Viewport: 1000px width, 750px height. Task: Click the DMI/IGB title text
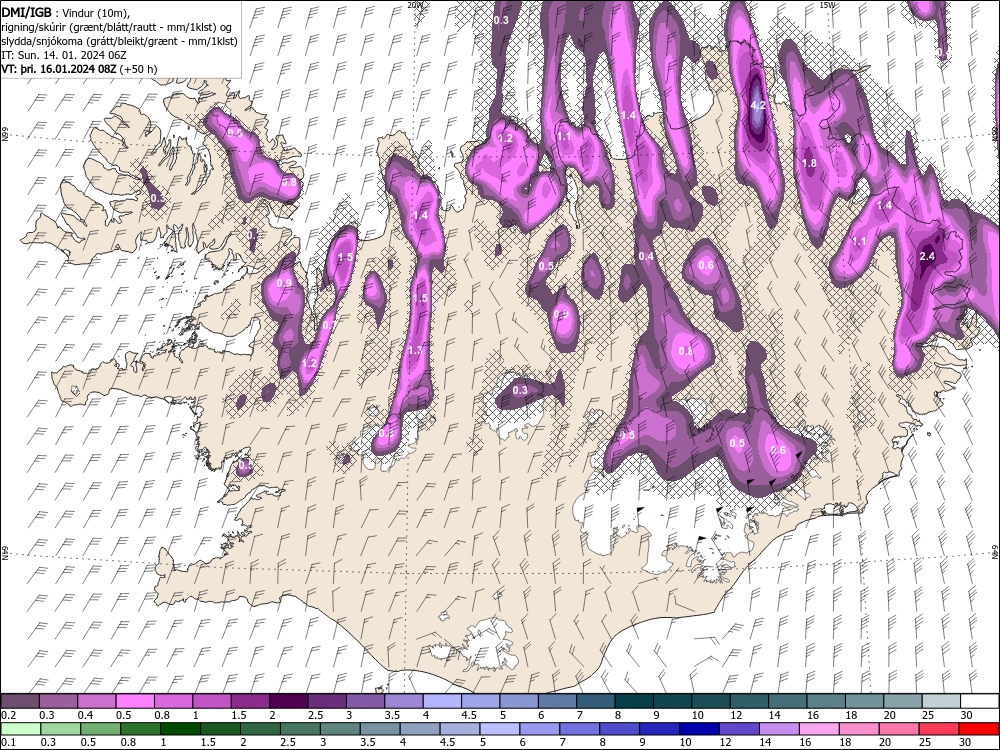point(27,12)
